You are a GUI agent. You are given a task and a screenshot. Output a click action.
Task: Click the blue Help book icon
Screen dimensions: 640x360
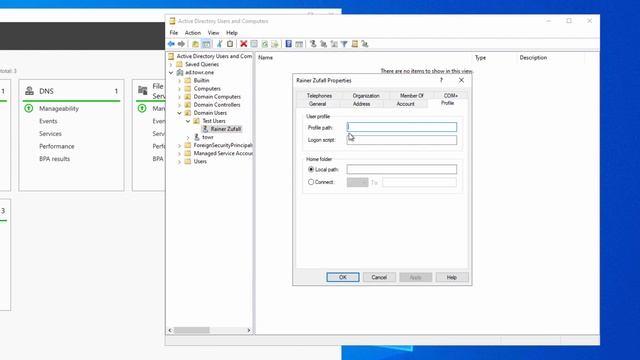289,44
